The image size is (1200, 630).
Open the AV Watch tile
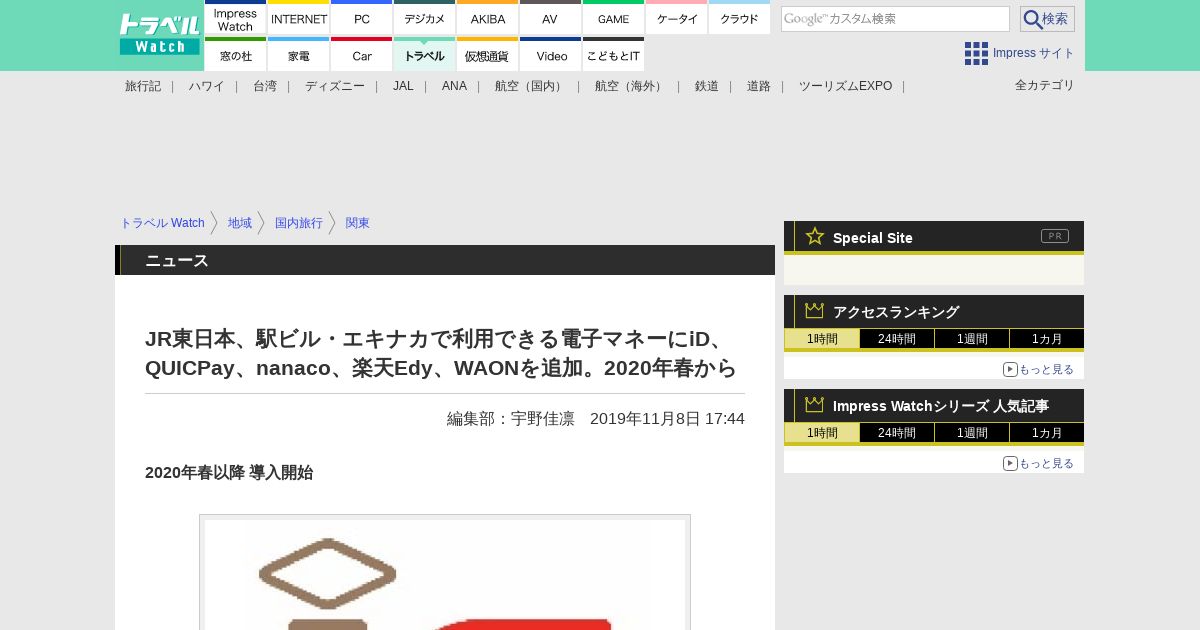tap(550, 17)
